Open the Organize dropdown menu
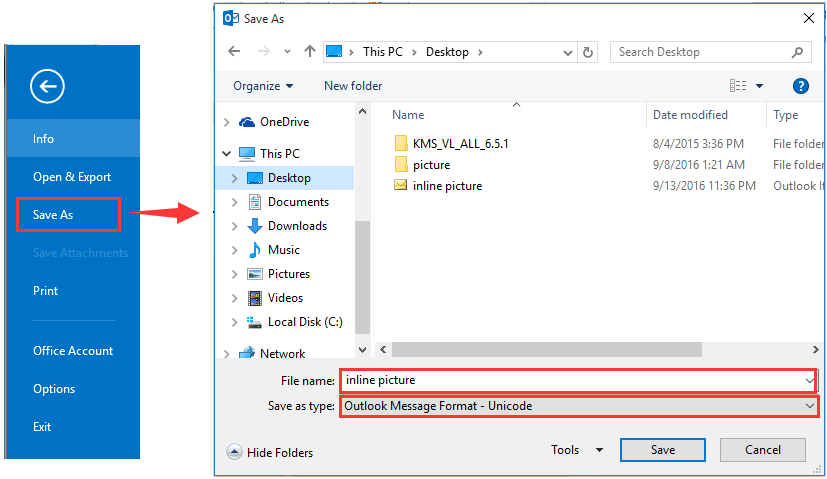Image resolution: width=827 pixels, height=479 pixels. pos(263,86)
